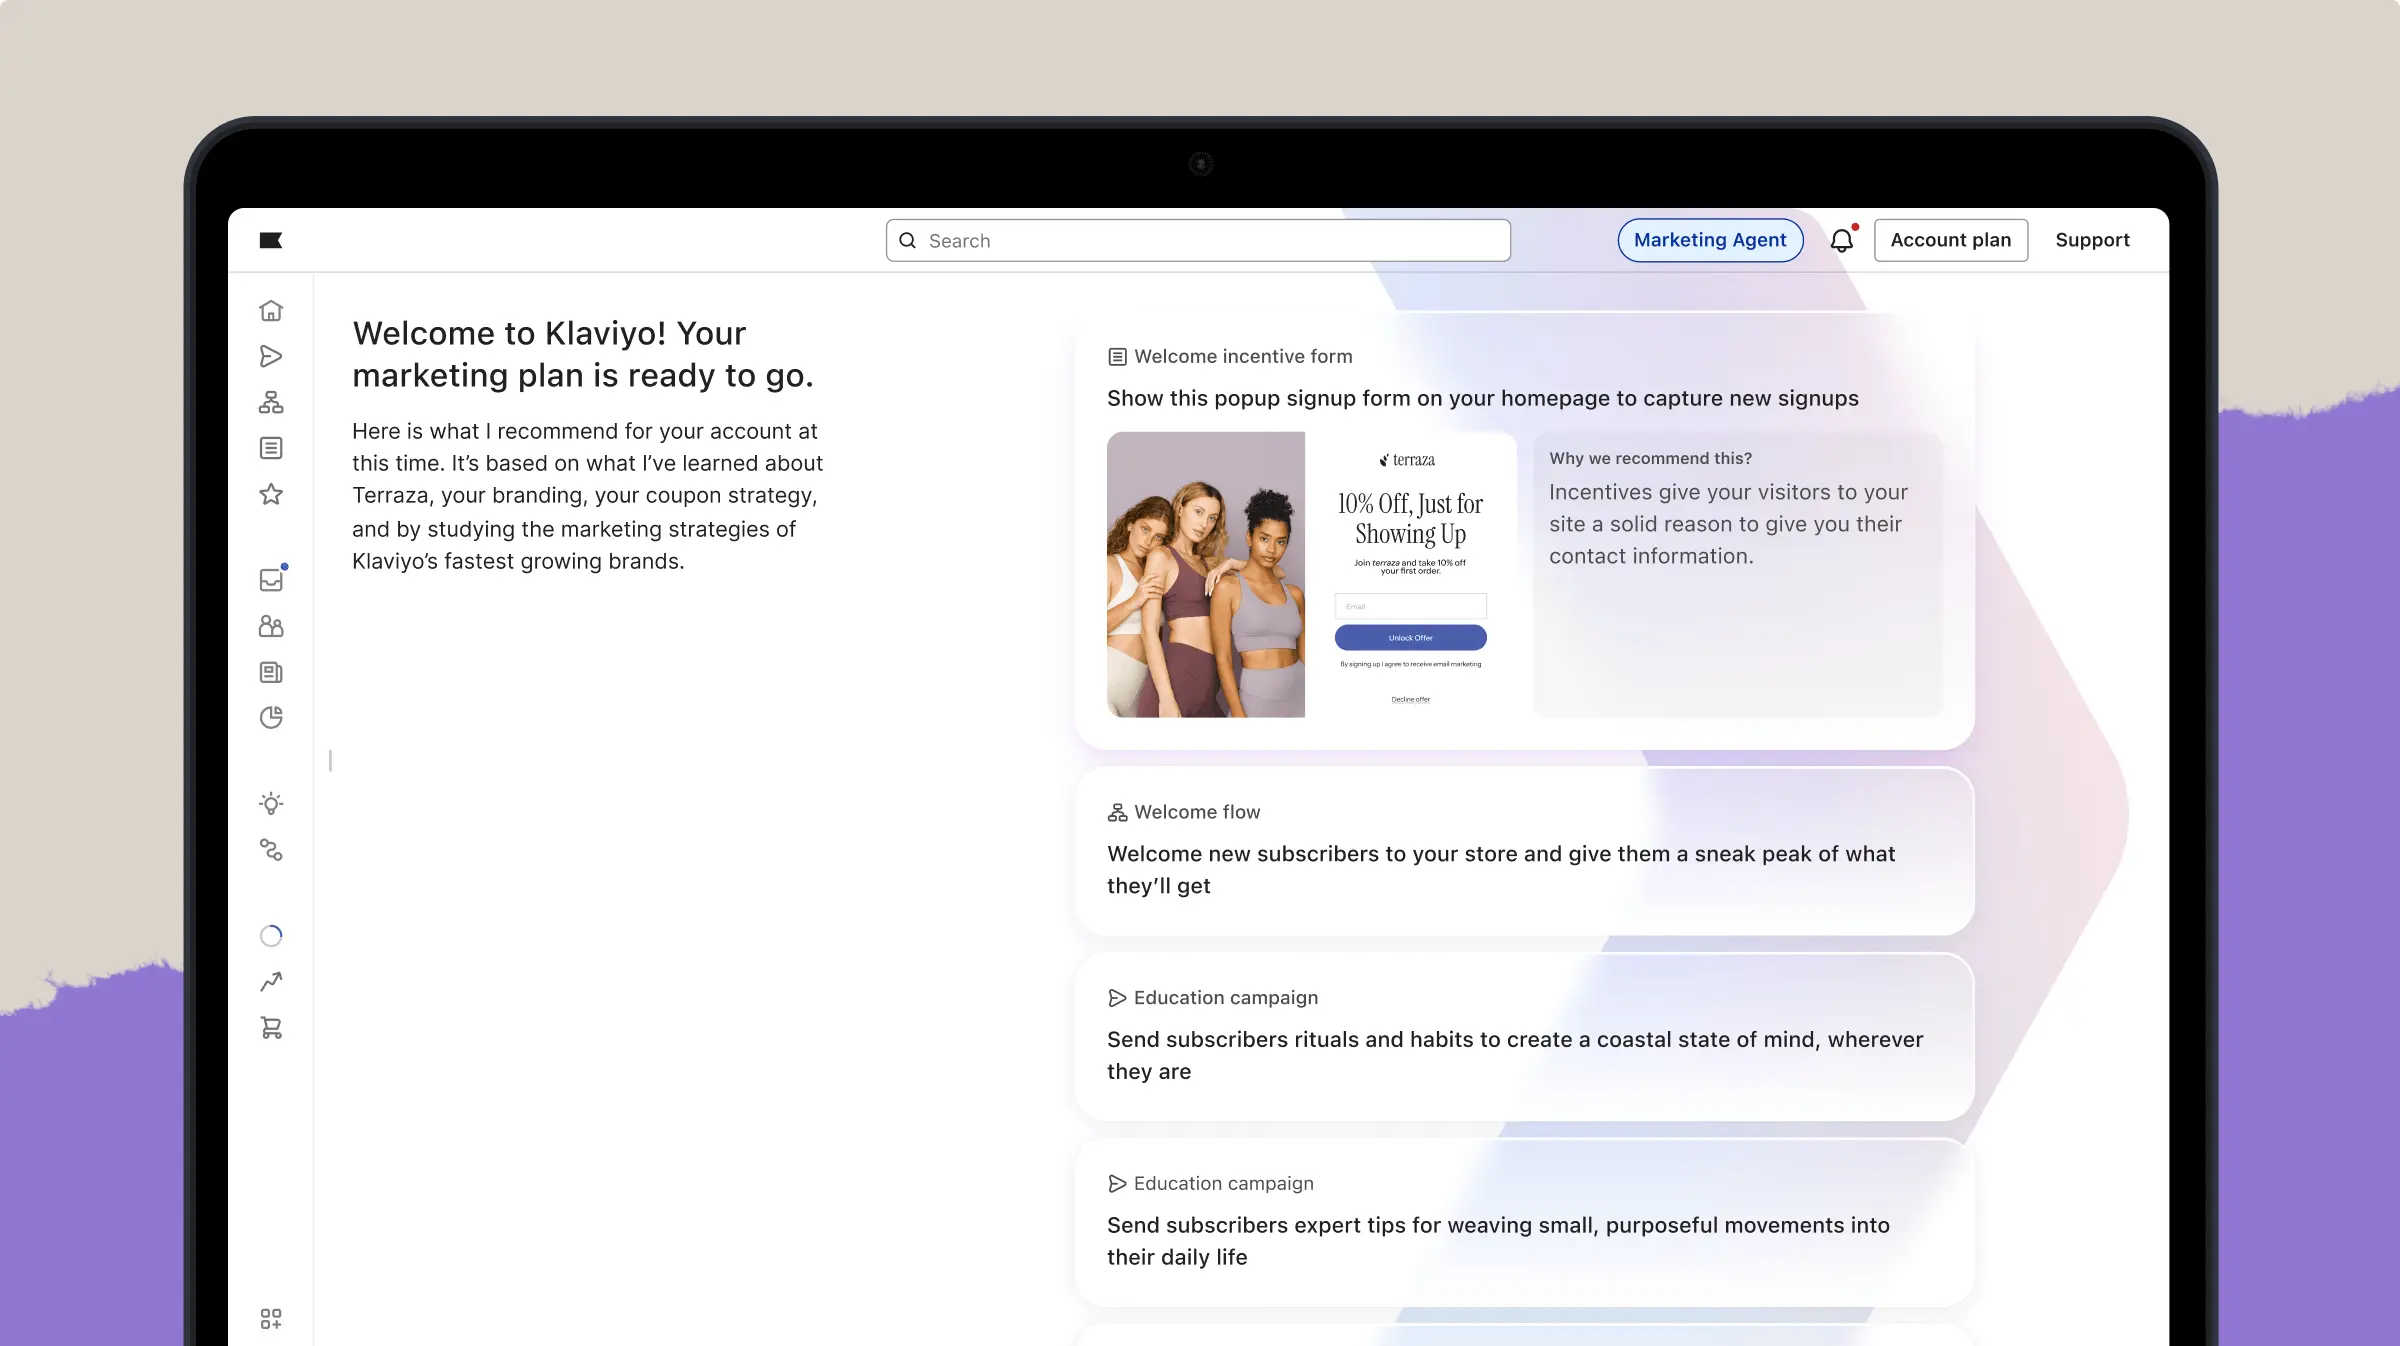Open Content newspaper icon in sidebar
Screen dimensions: 2400x1346
pos(271,672)
